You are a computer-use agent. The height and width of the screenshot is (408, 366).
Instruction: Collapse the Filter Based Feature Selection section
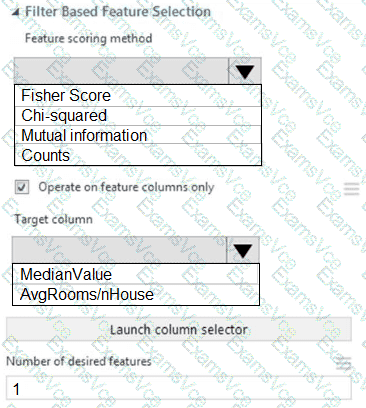tap(15, 13)
